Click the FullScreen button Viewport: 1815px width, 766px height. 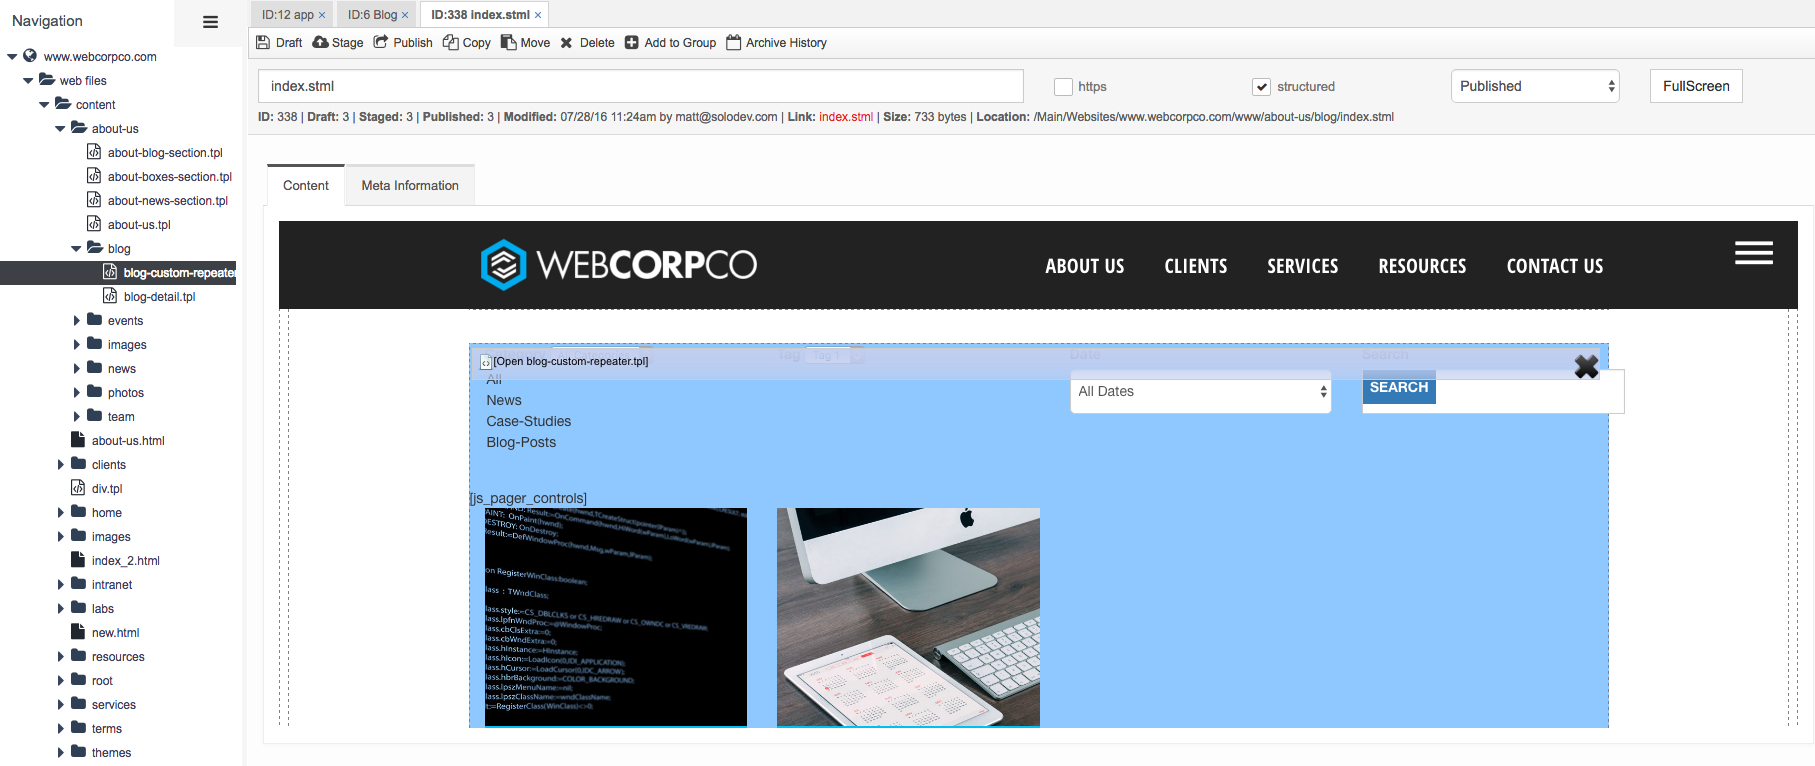point(1696,86)
